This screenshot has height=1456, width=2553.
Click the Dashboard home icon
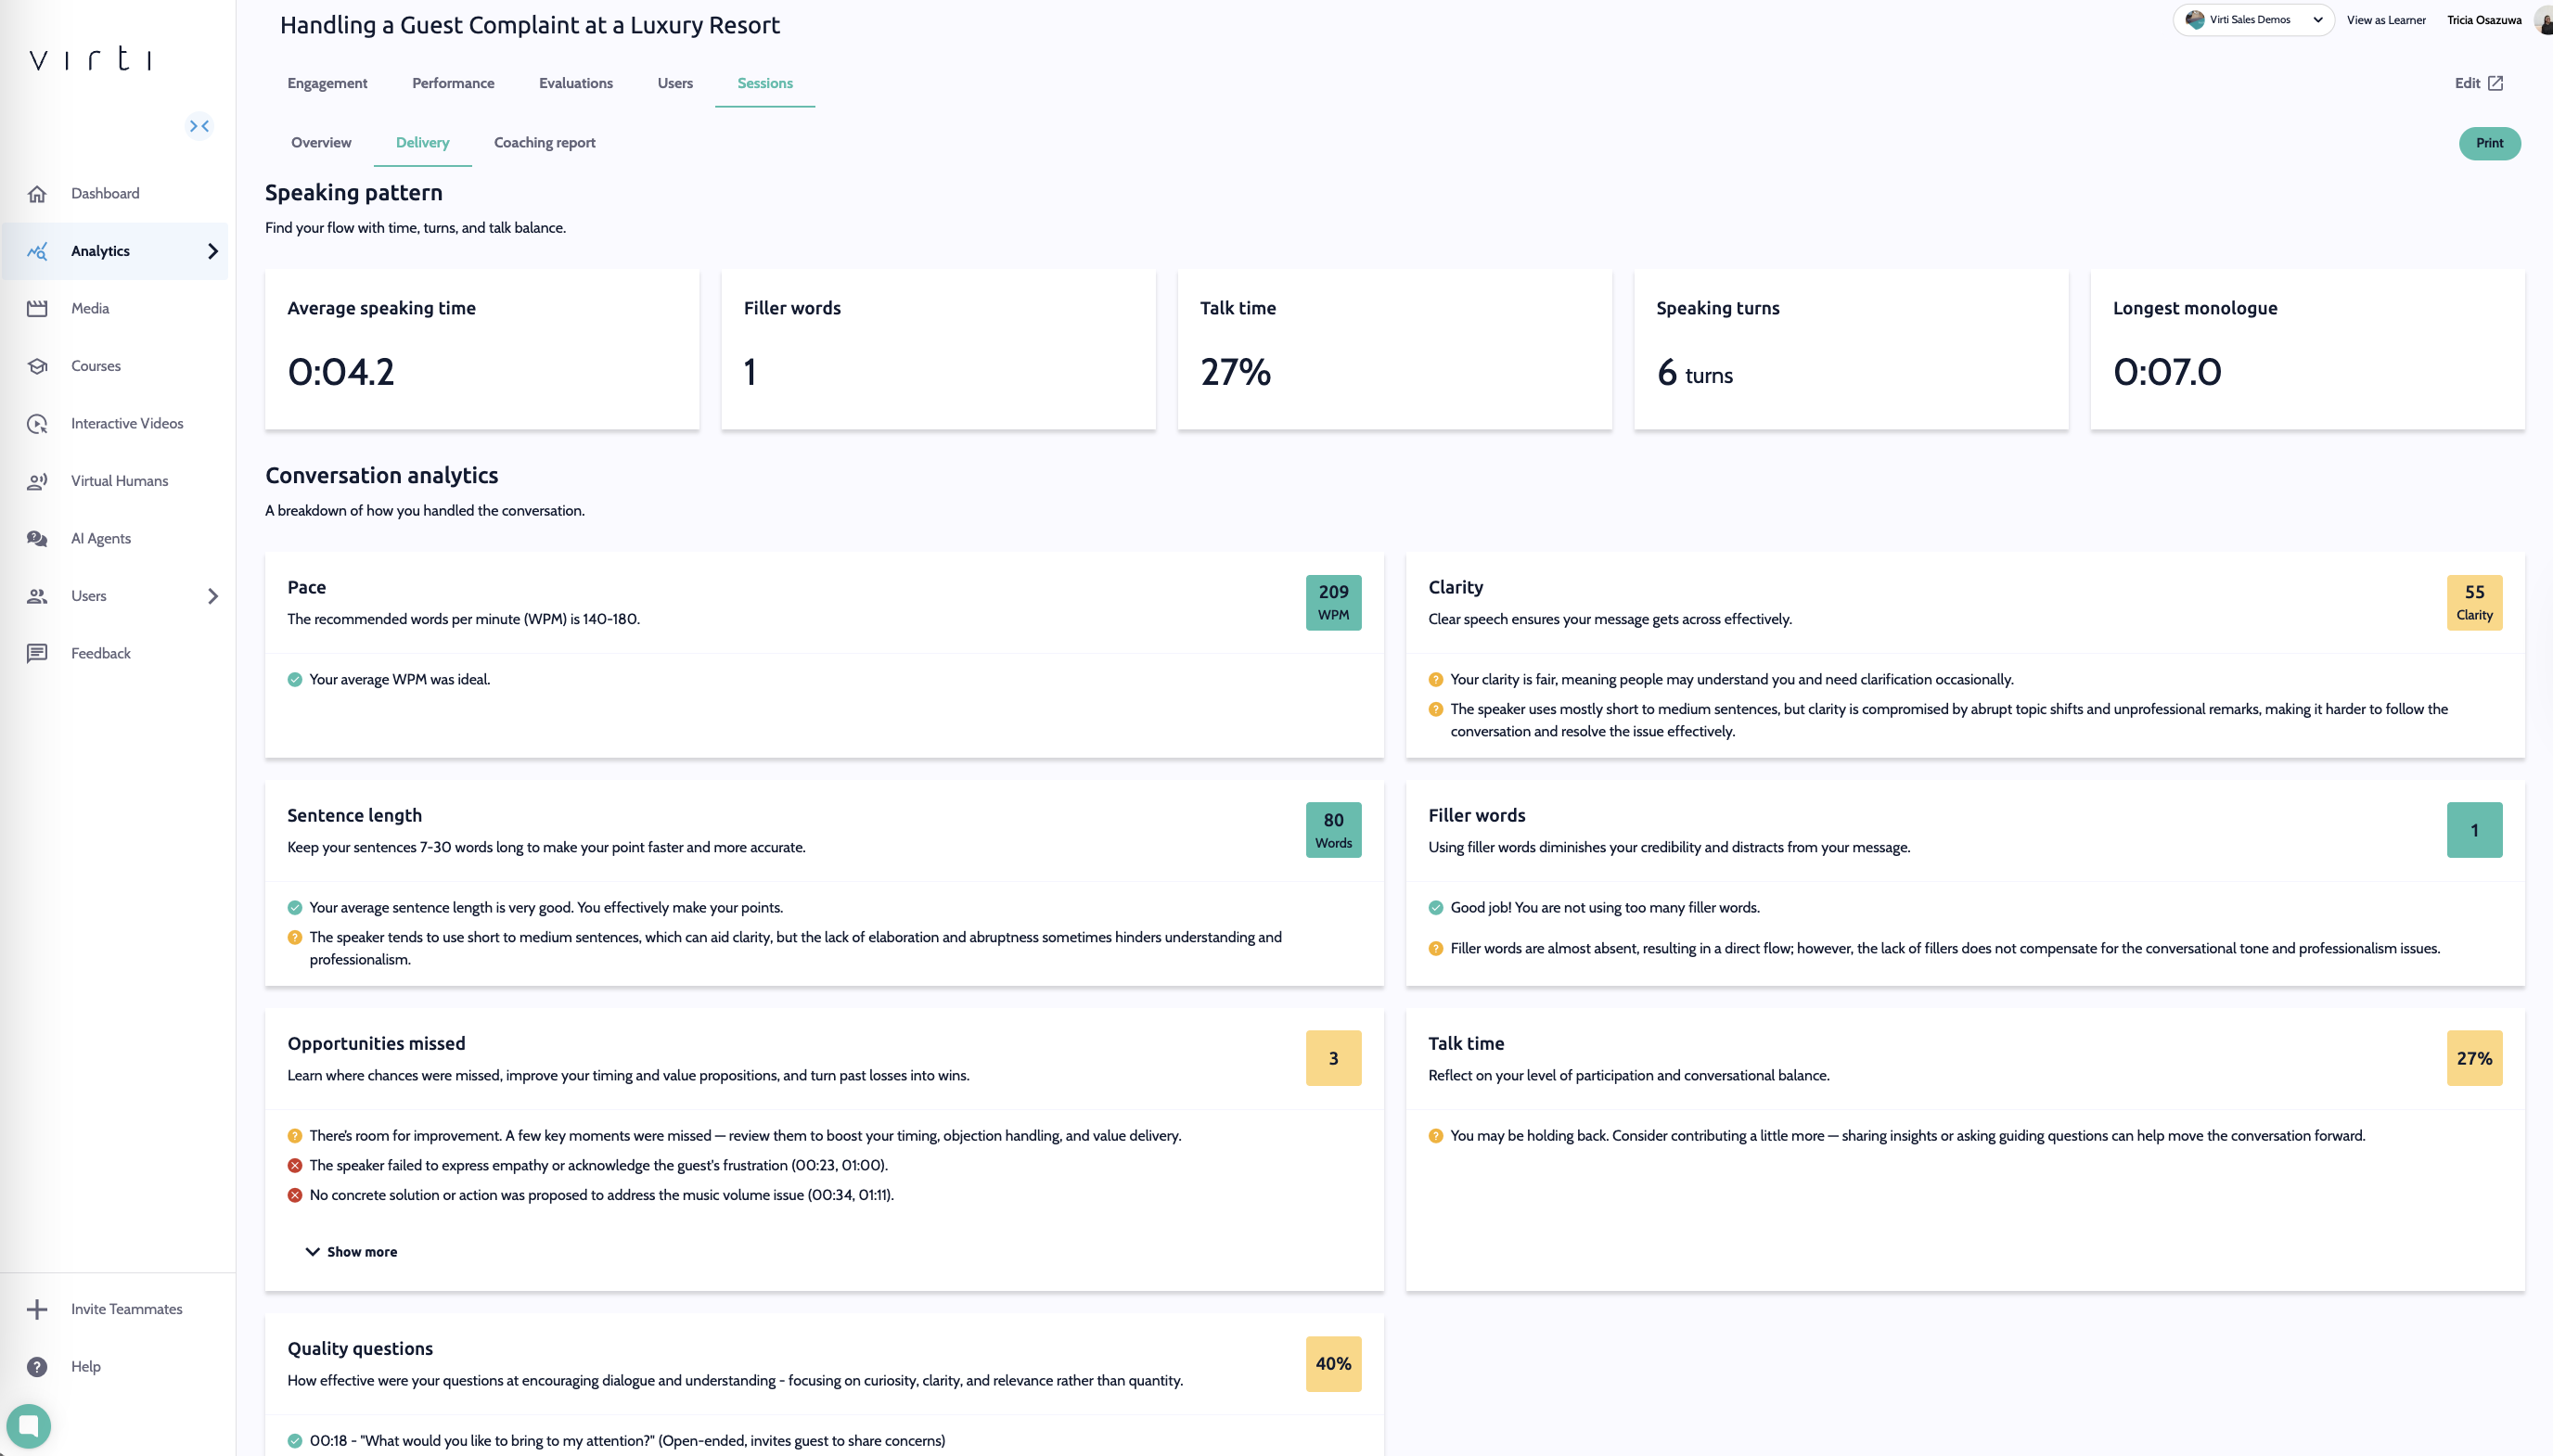[x=37, y=194]
